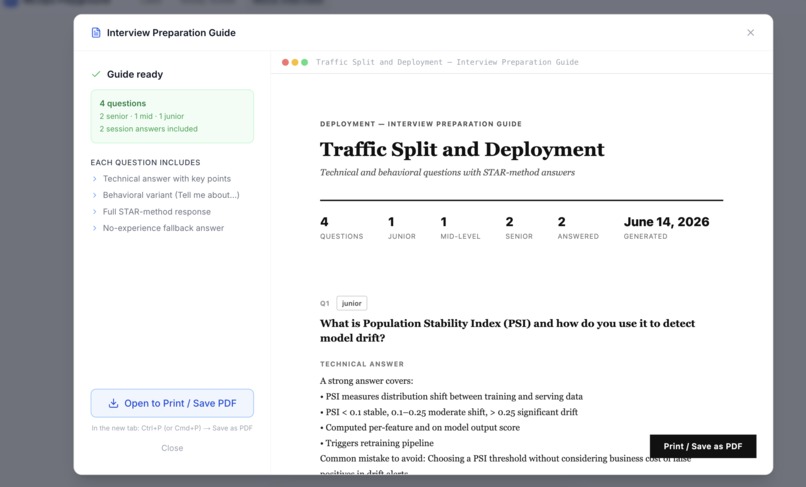
Task: Click the yellow dot in preview header
Action: (x=295, y=62)
